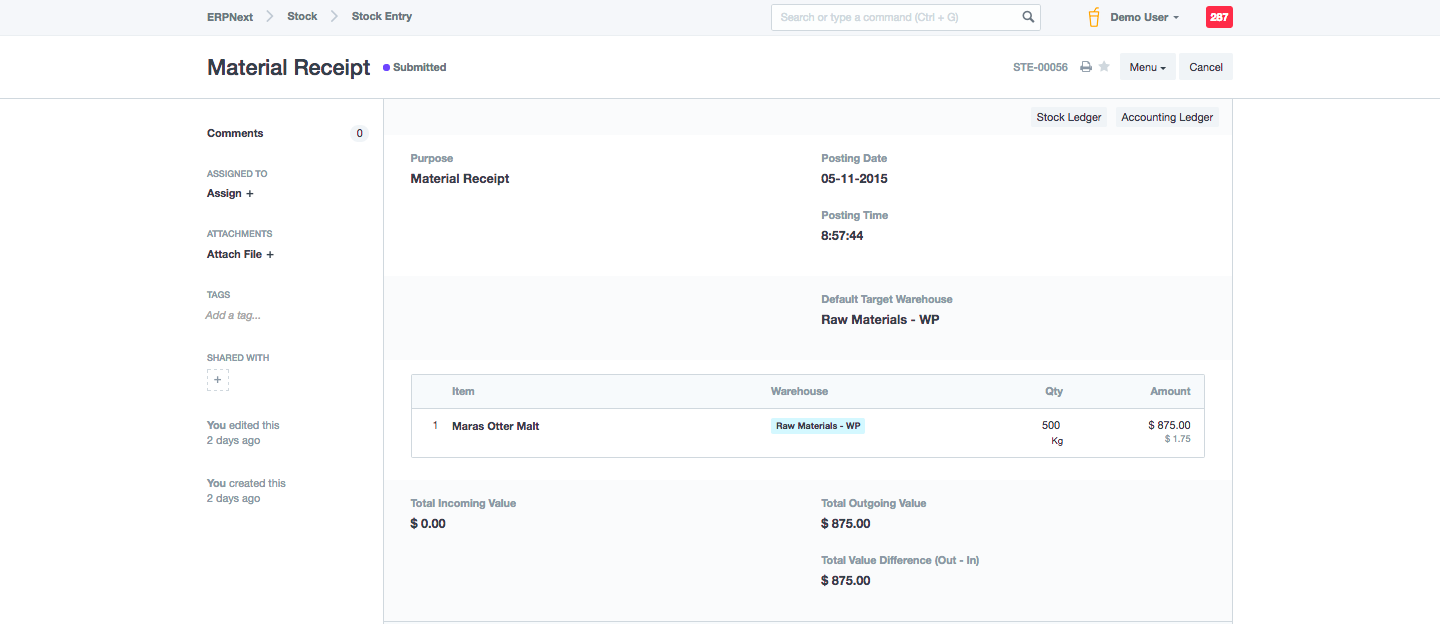Expand the Demo User account dropdown
1440x624 pixels.
tap(1145, 17)
